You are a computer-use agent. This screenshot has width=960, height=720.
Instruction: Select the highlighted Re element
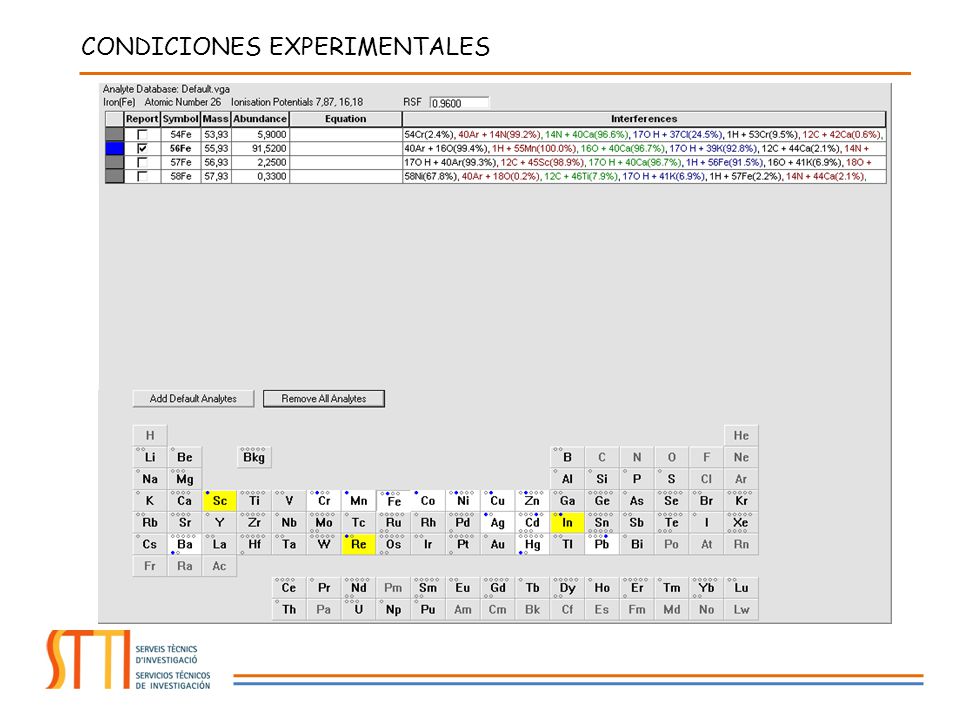click(359, 544)
